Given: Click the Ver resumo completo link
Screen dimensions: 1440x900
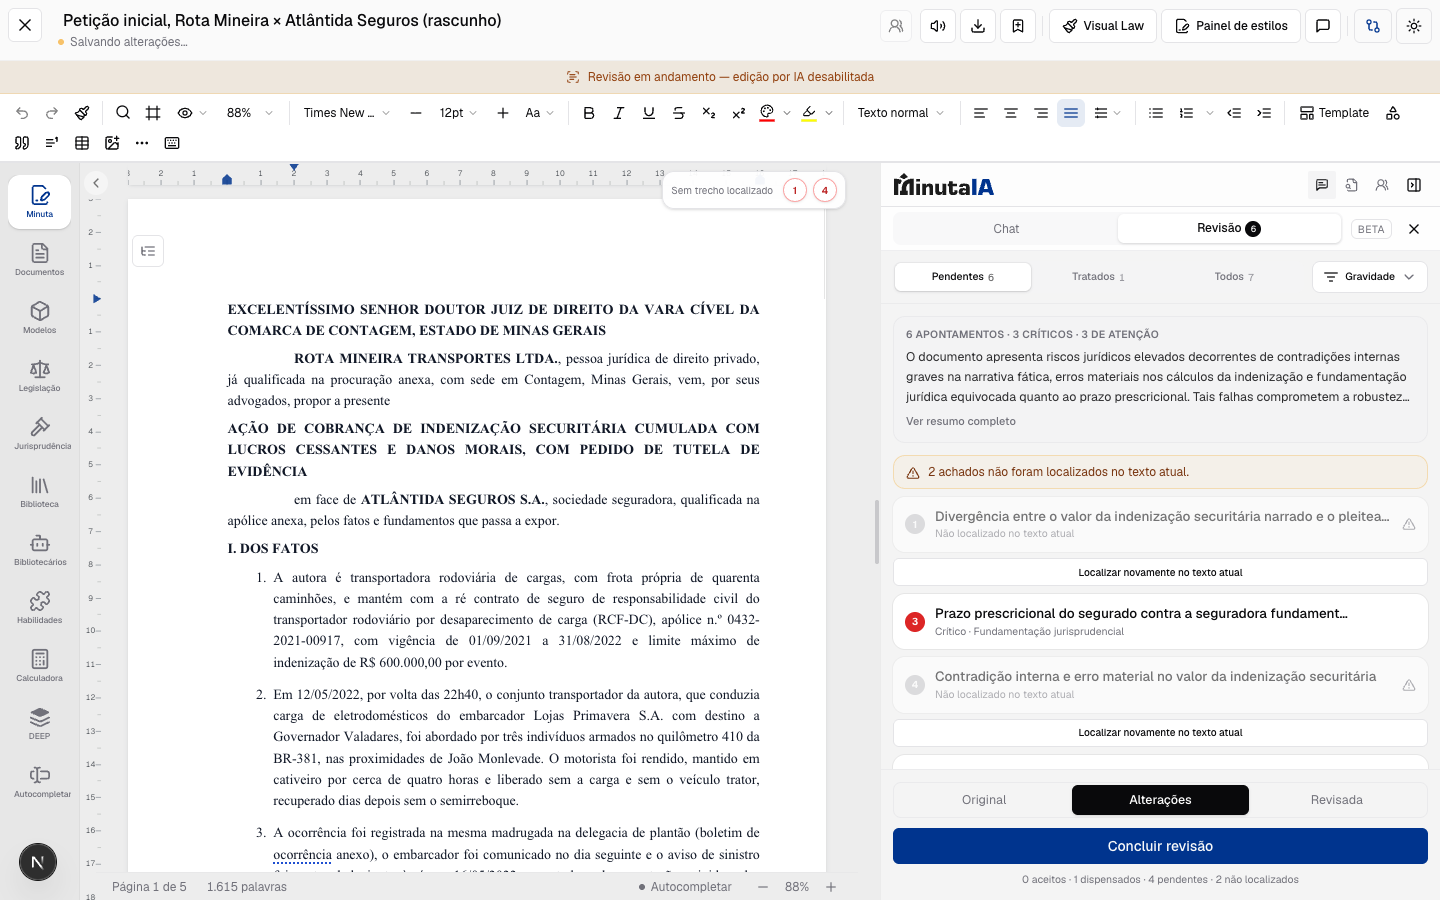Looking at the screenshot, I should click(961, 421).
